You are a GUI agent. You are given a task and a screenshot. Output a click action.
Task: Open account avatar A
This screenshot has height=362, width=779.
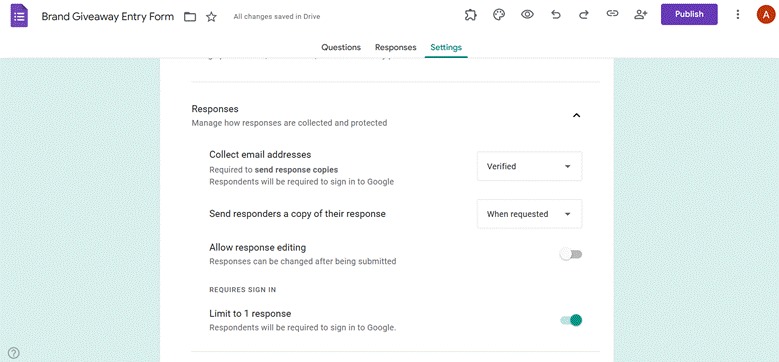[x=766, y=14]
